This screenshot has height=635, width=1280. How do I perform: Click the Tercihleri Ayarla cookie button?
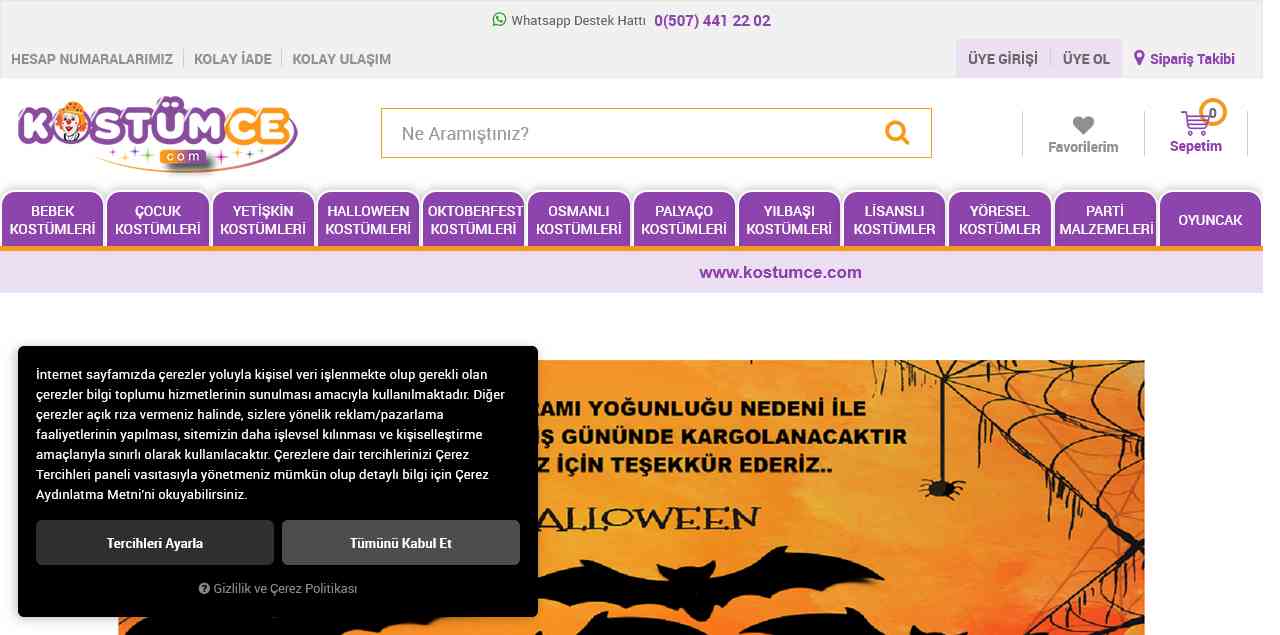(x=155, y=543)
